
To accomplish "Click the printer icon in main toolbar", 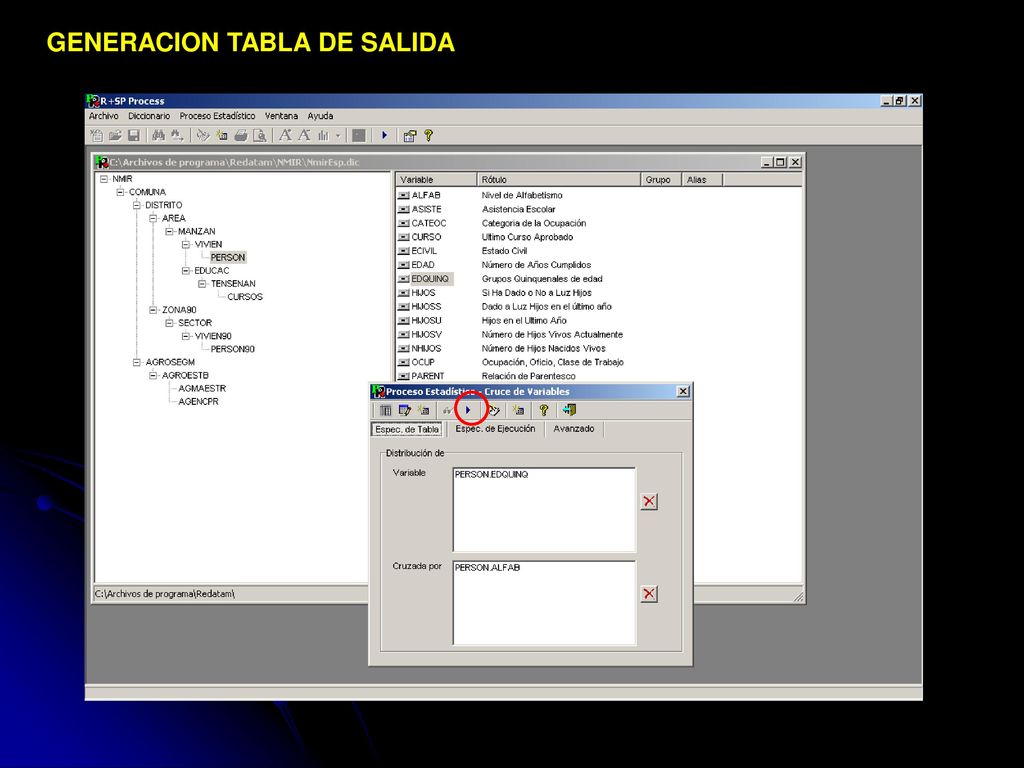I will [x=241, y=136].
